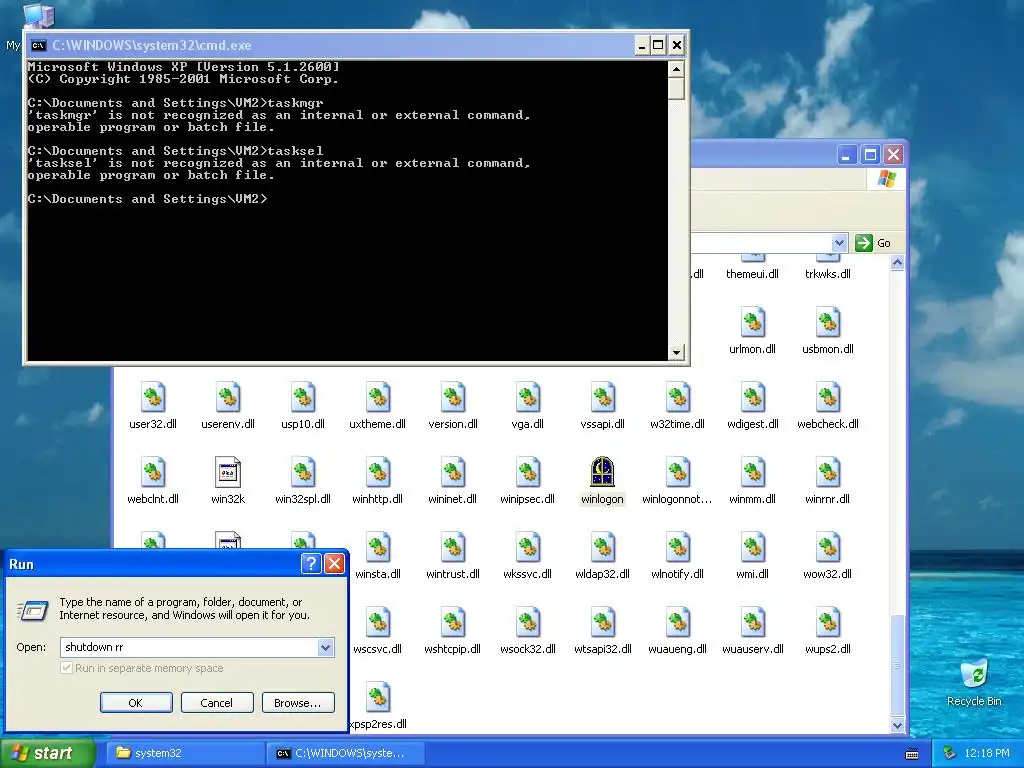The width and height of the screenshot is (1024, 768).
Task: Select the wldap32.dll file icon
Action: pyautogui.click(x=603, y=548)
